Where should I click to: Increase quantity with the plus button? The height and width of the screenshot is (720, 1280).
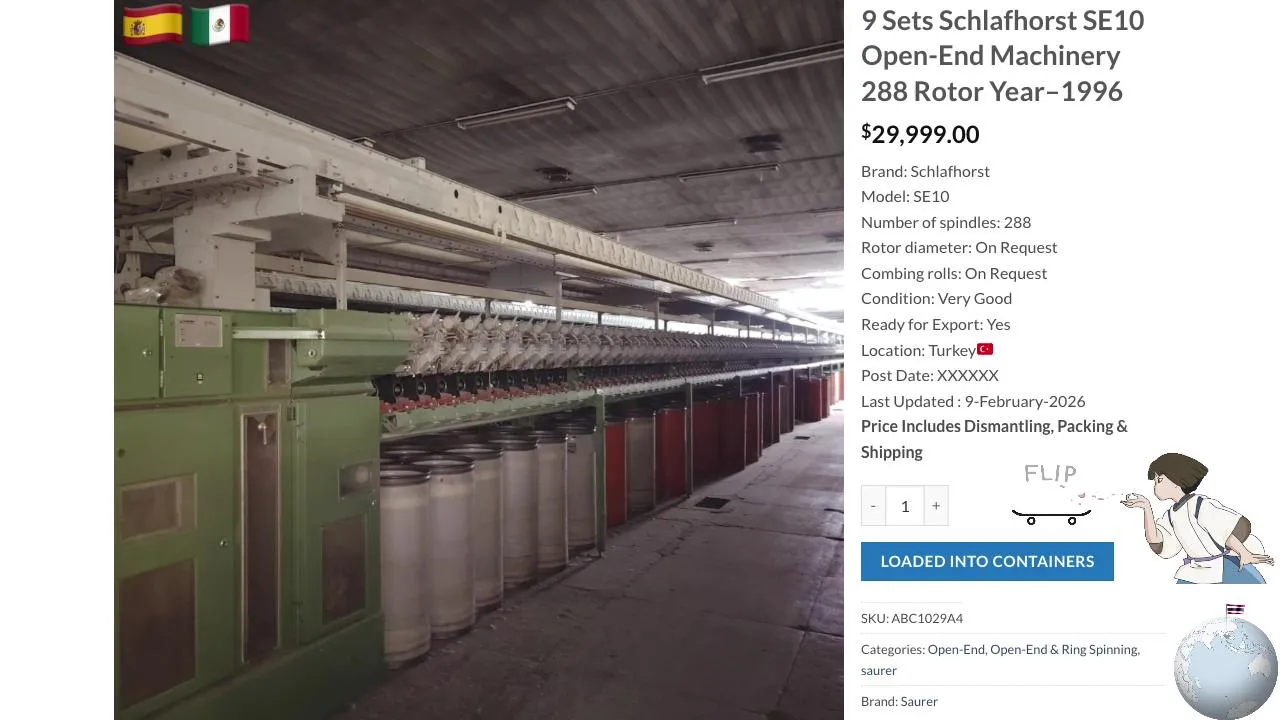tap(936, 506)
